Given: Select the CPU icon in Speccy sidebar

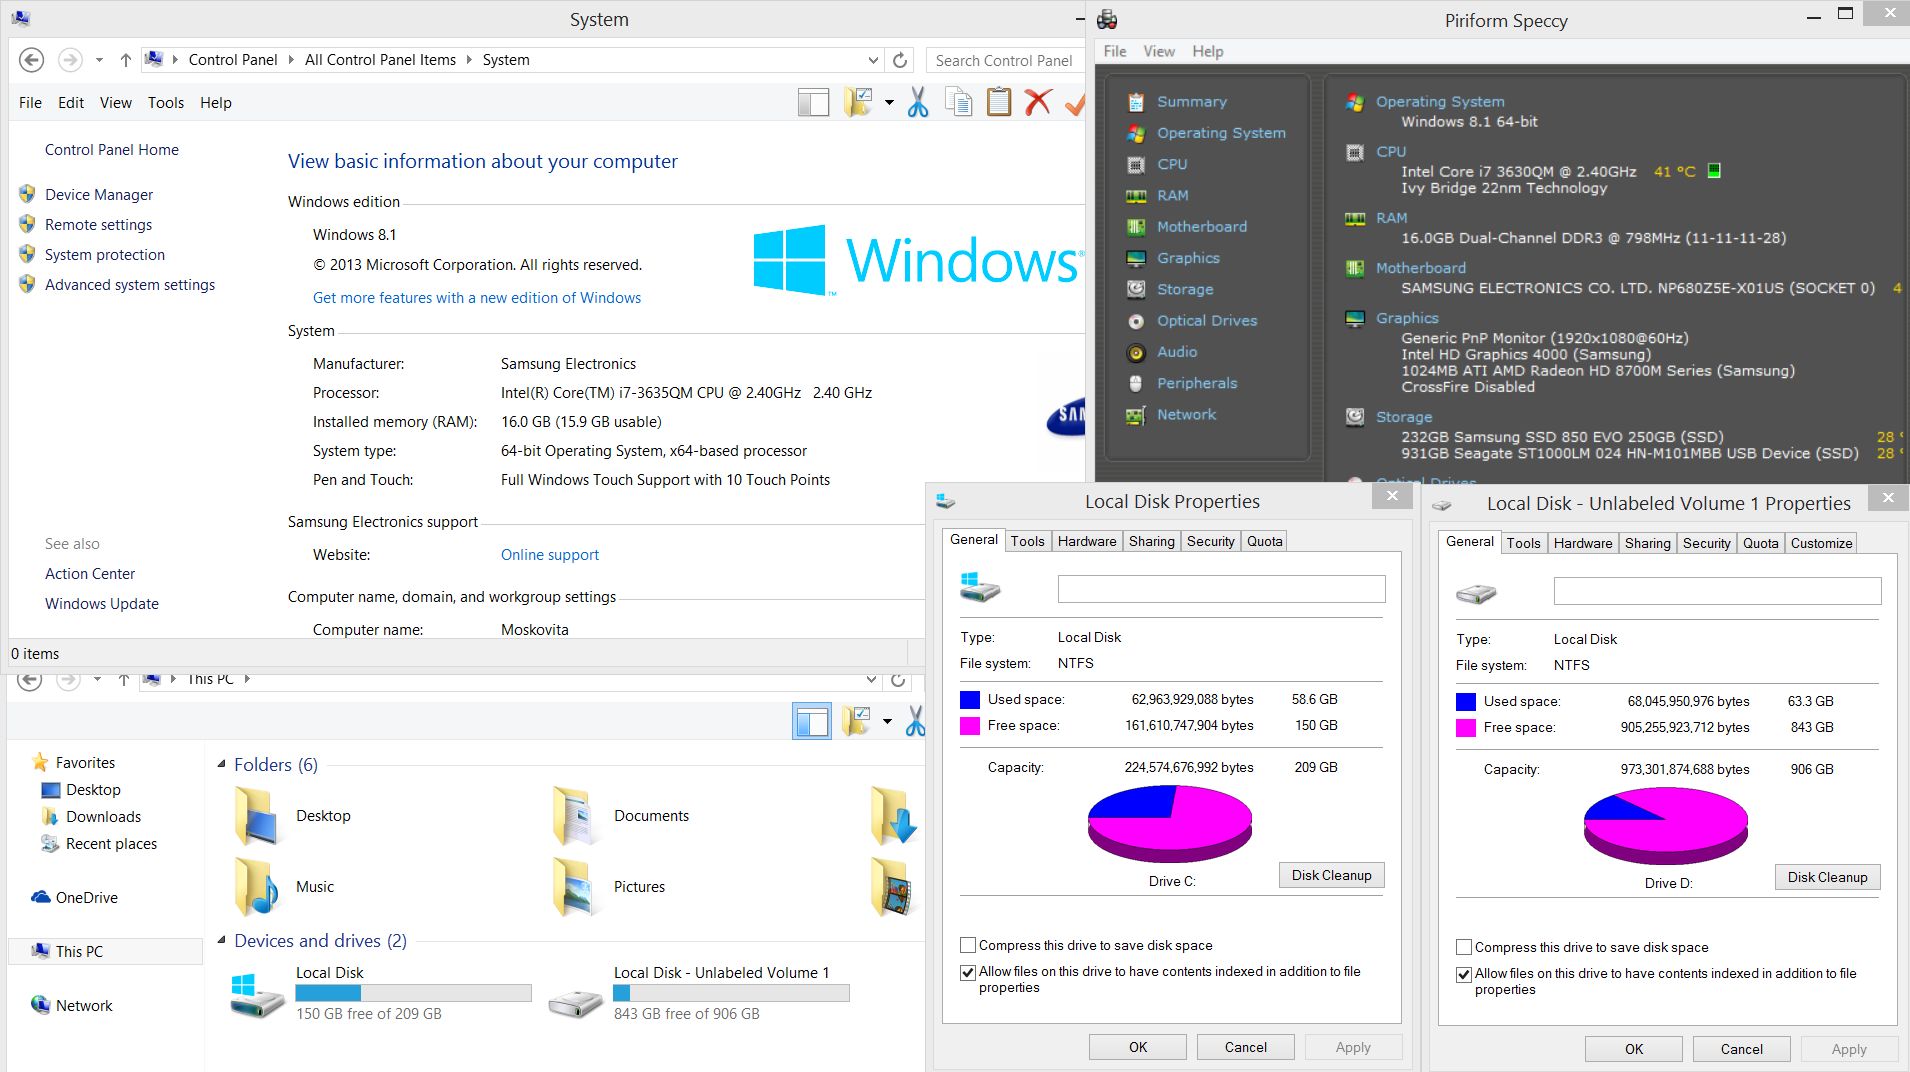Looking at the screenshot, I should point(1136,164).
